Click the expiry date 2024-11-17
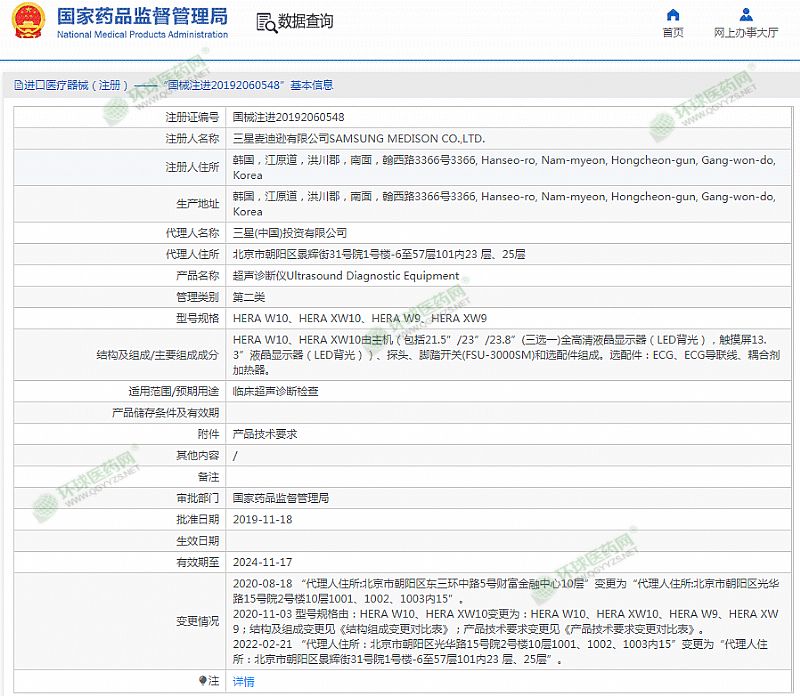 262,562
